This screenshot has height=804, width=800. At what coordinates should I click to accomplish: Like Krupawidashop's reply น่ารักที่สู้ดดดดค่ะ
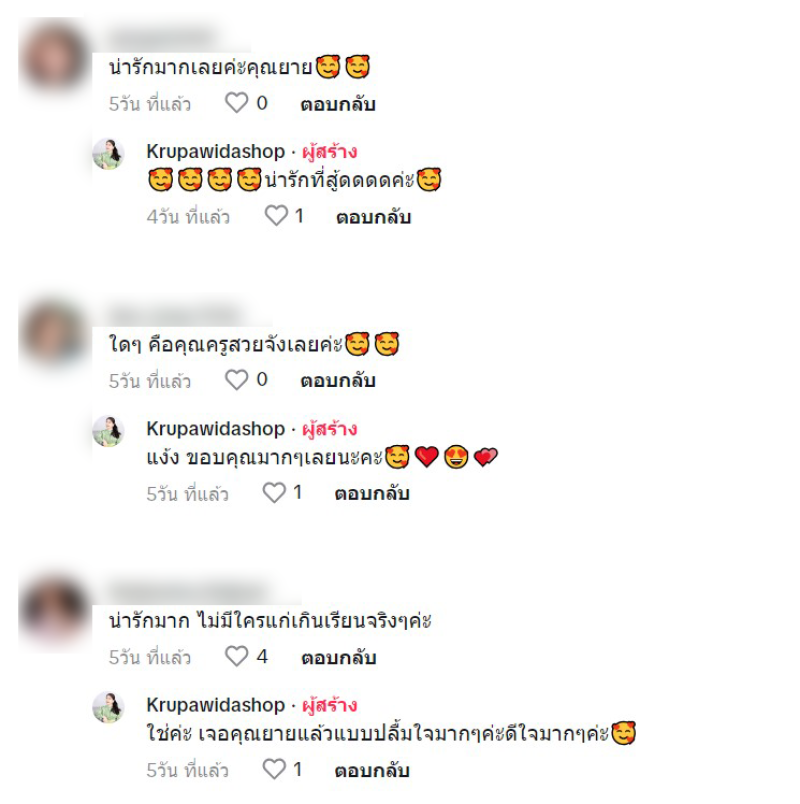pyautogui.click(x=276, y=216)
